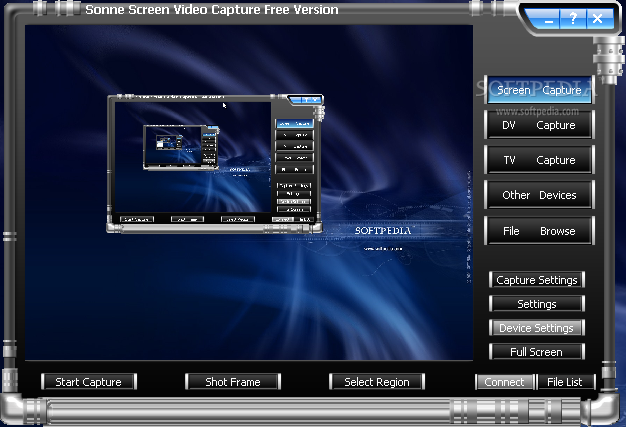Connect to the capture device

point(505,382)
